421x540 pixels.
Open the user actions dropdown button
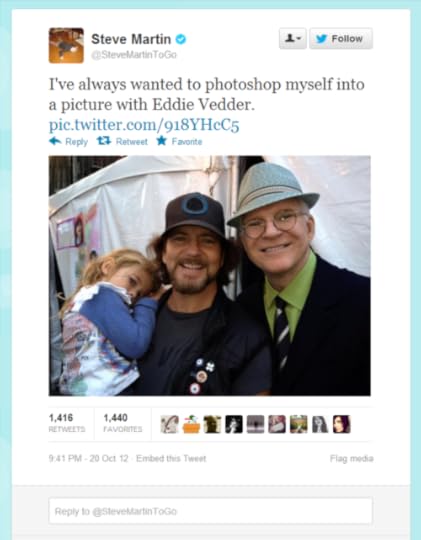[292, 38]
